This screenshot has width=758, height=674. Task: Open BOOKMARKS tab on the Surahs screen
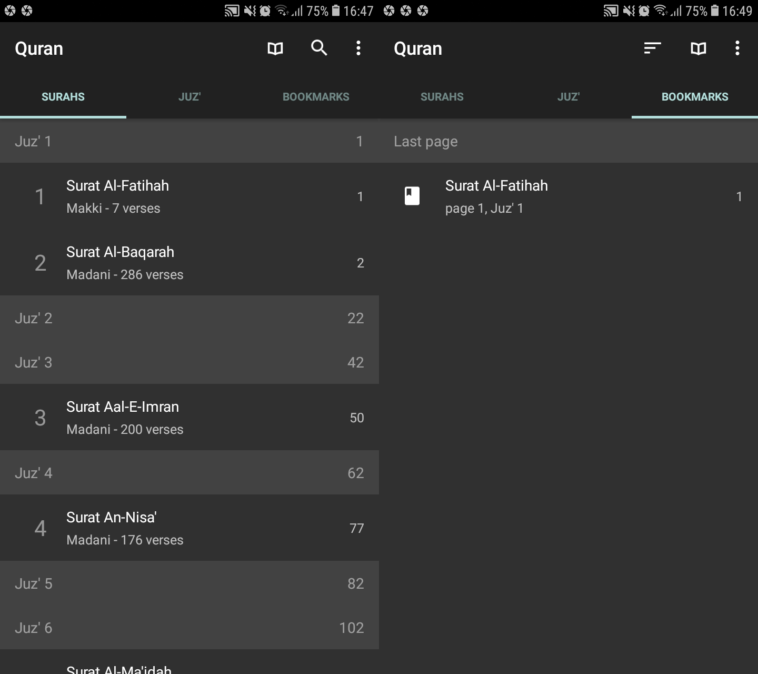pos(315,97)
